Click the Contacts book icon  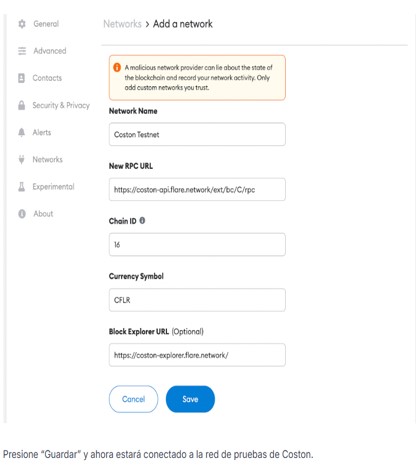(21, 78)
